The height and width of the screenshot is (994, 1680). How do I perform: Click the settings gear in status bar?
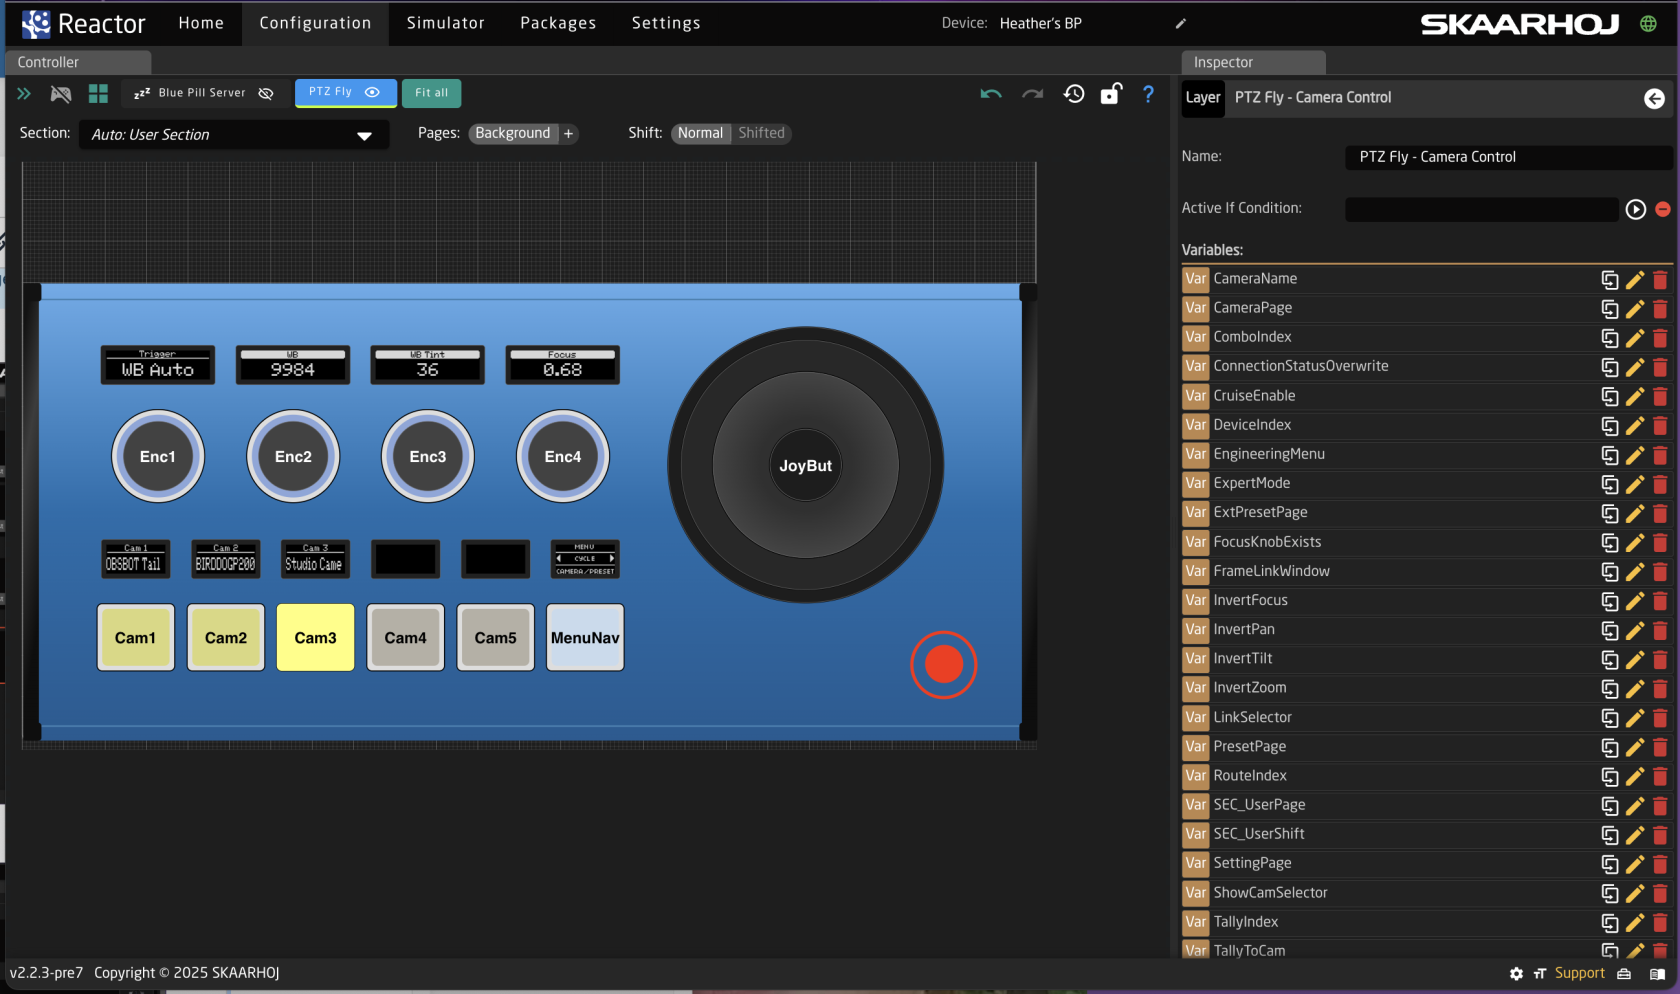[1516, 974]
